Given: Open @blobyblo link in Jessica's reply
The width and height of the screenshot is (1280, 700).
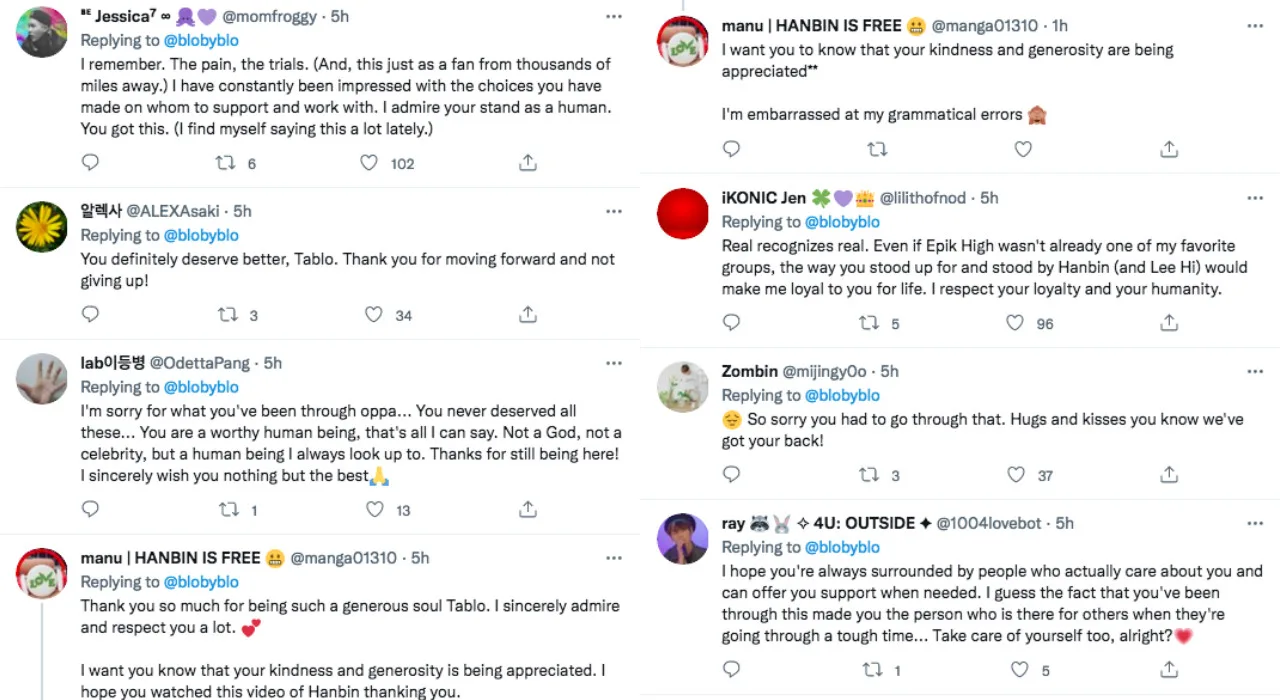Looking at the screenshot, I should (201, 41).
